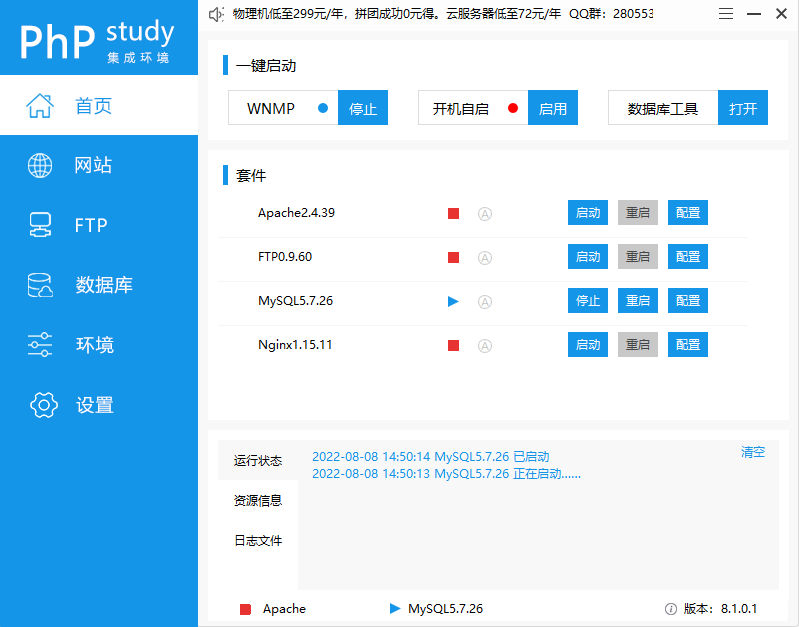
Task: Click 重启 for FTP0.9.60
Action: click(638, 256)
